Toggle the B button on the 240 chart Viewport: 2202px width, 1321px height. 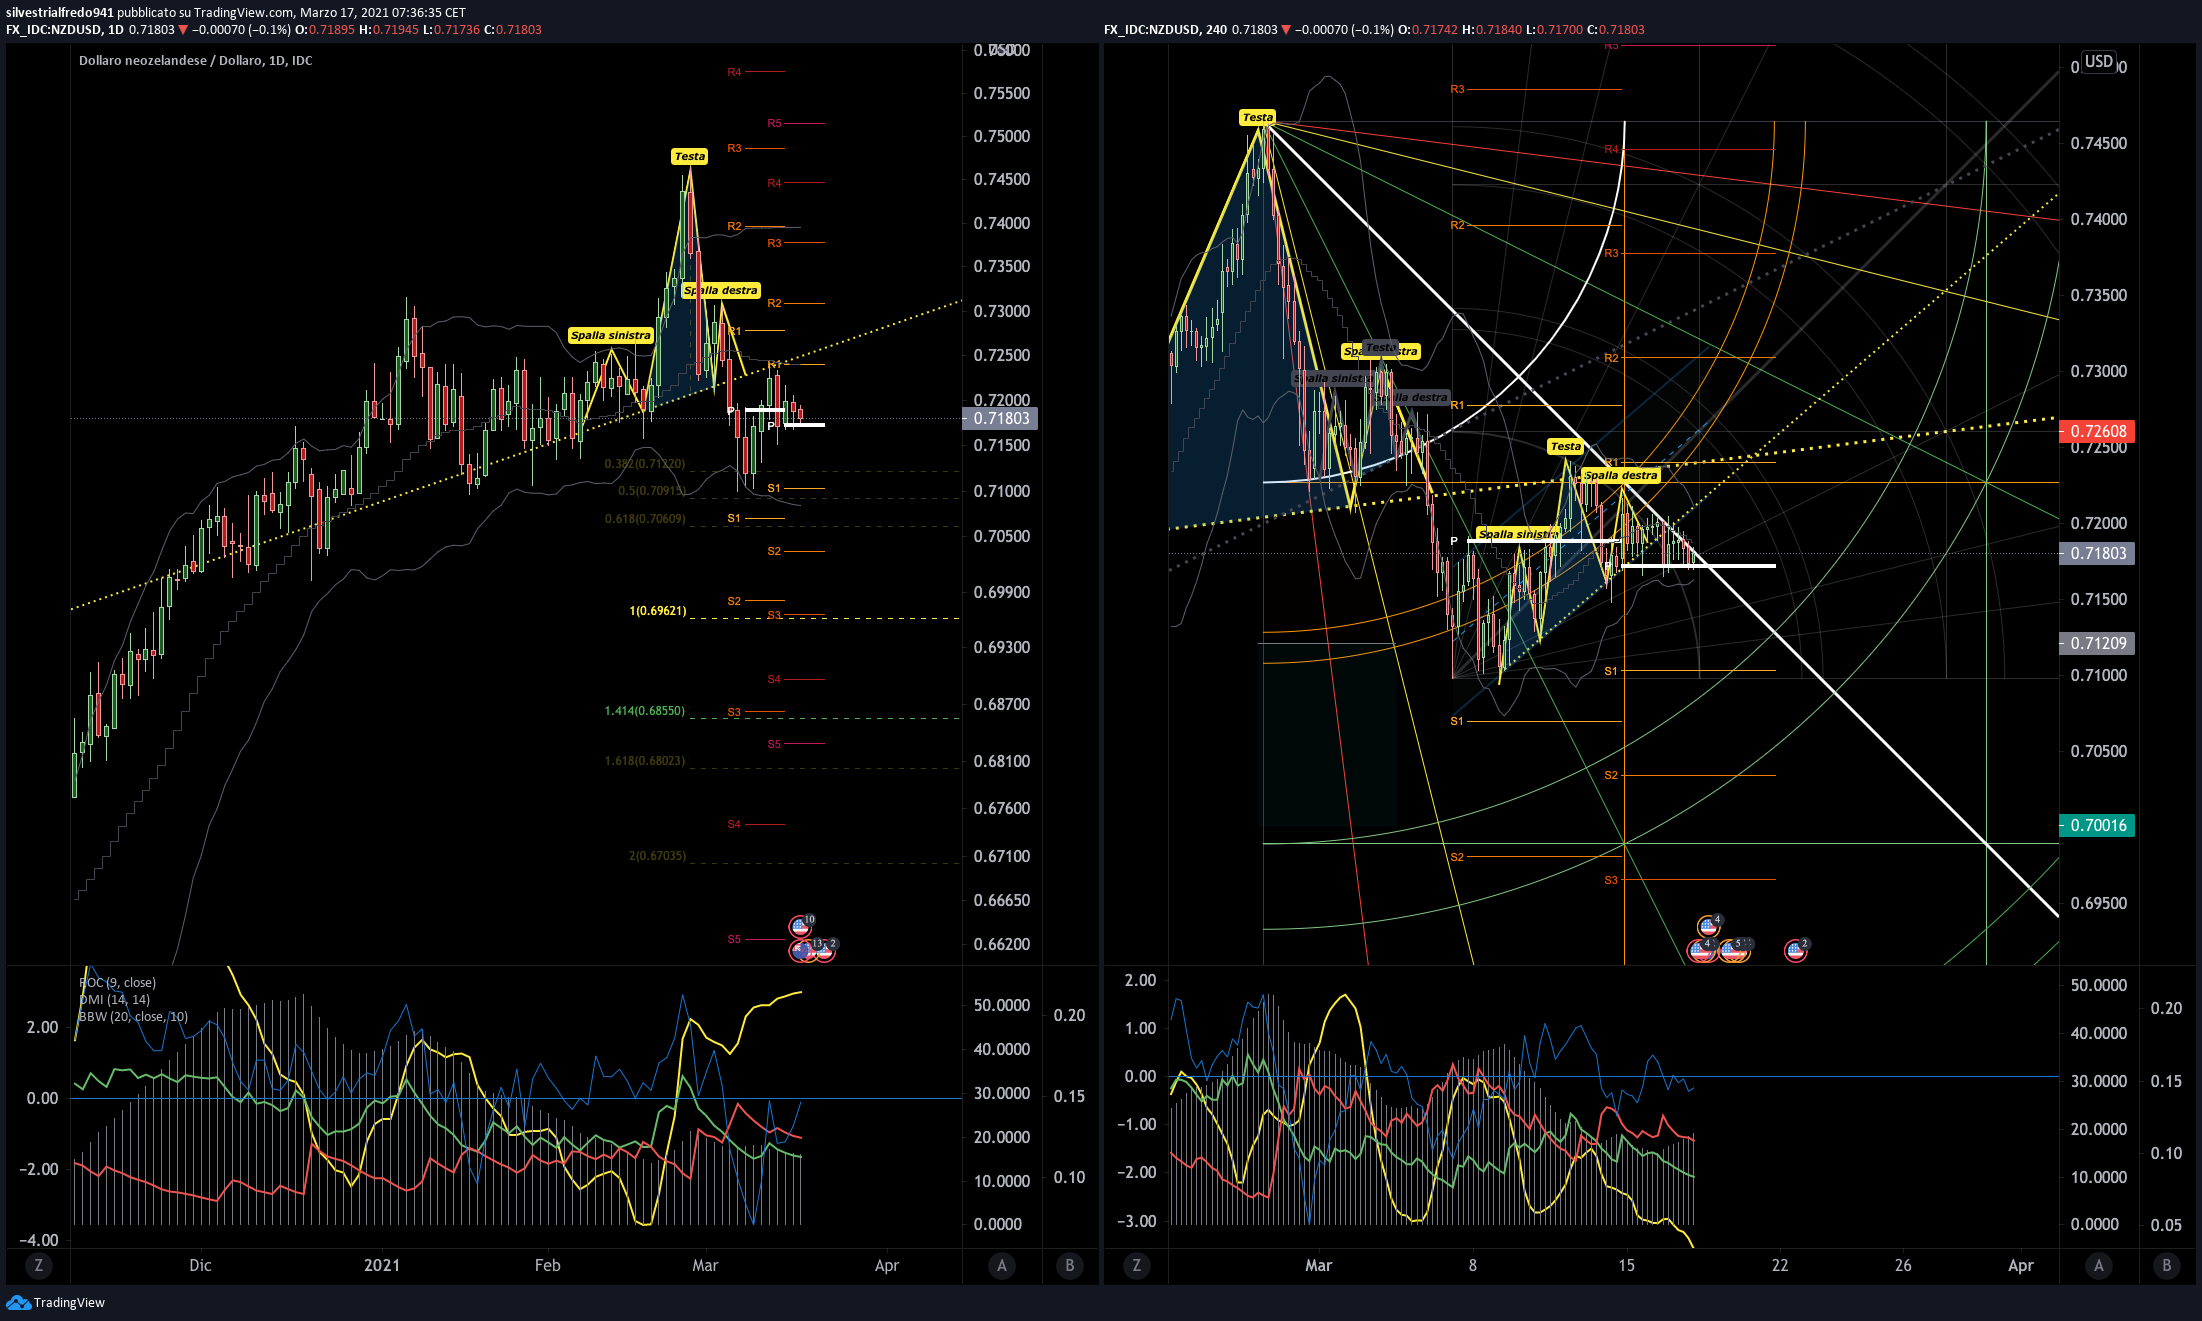[2166, 1265]
